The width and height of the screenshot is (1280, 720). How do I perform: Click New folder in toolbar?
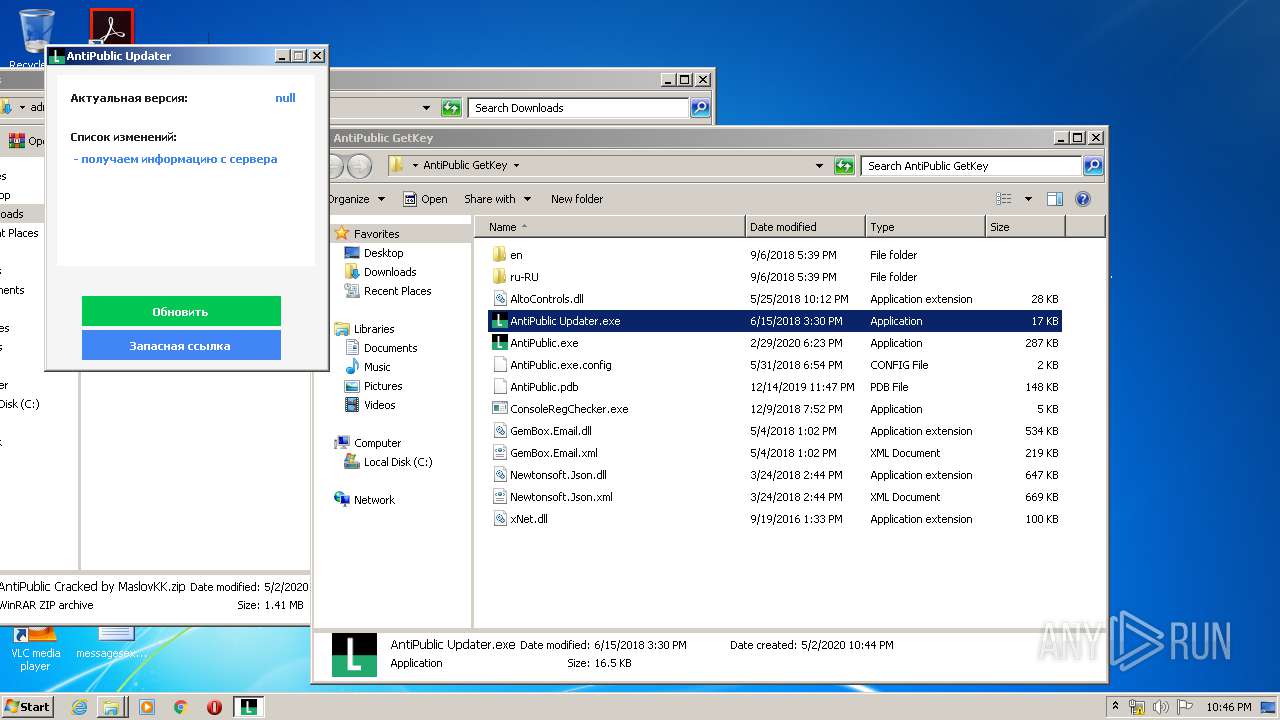pyautogui.click(x=577, y=199)
